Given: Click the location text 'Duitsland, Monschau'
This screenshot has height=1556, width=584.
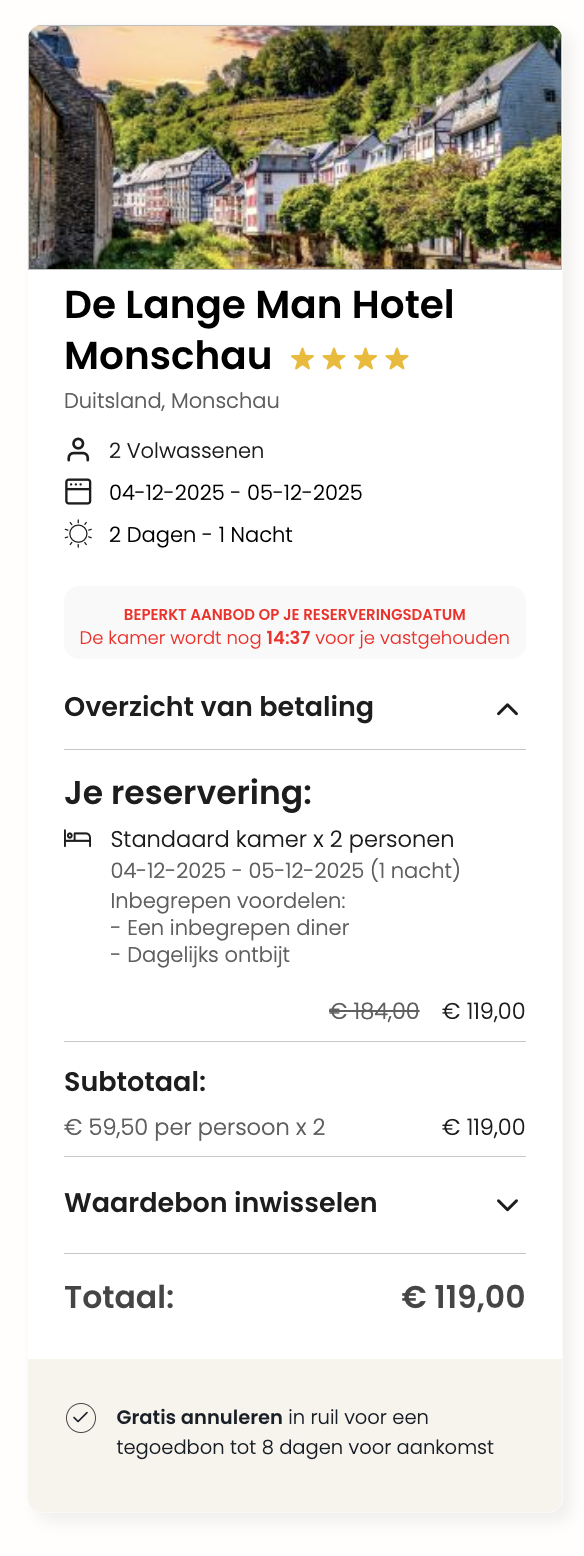Looking at the screenshot, I should tap(172, 401).
